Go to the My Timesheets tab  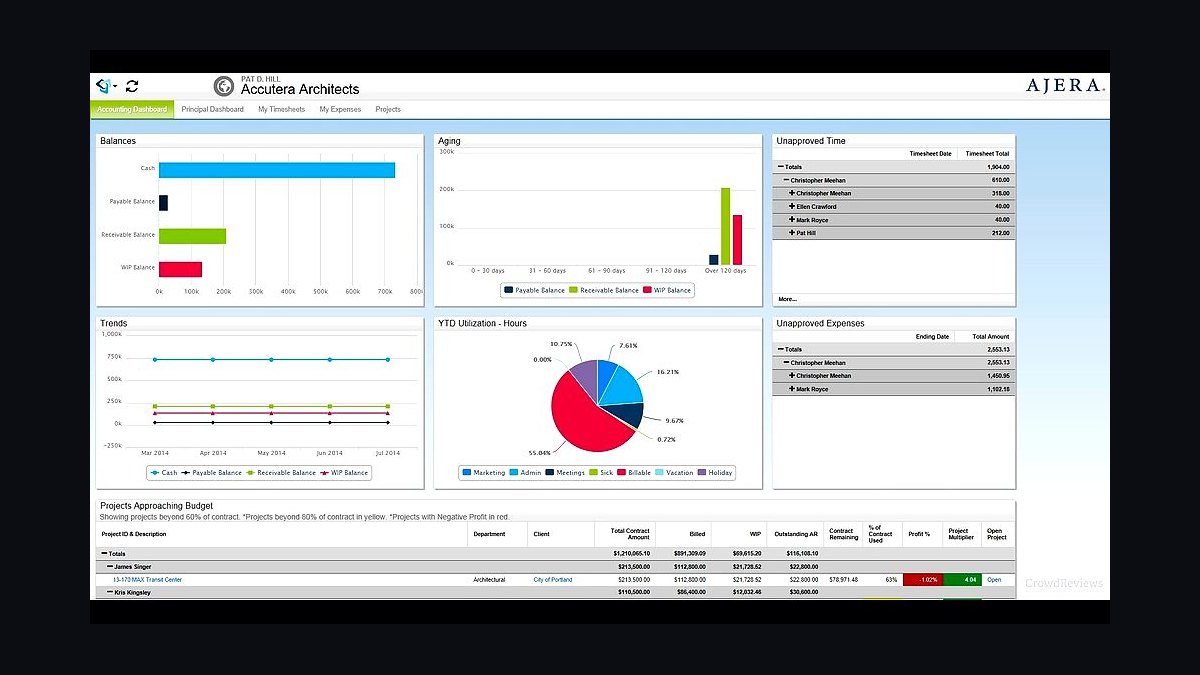point(281,109)
